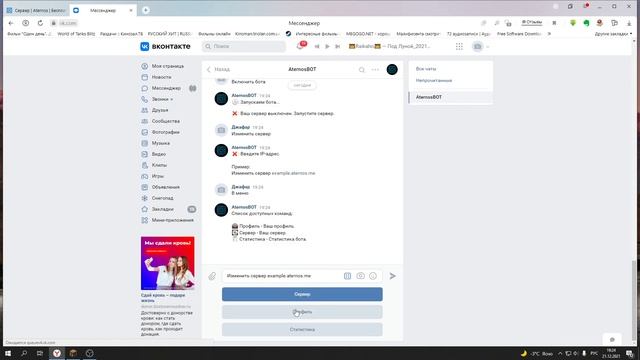Attach a file with the paperclip icon

point(212,276)
